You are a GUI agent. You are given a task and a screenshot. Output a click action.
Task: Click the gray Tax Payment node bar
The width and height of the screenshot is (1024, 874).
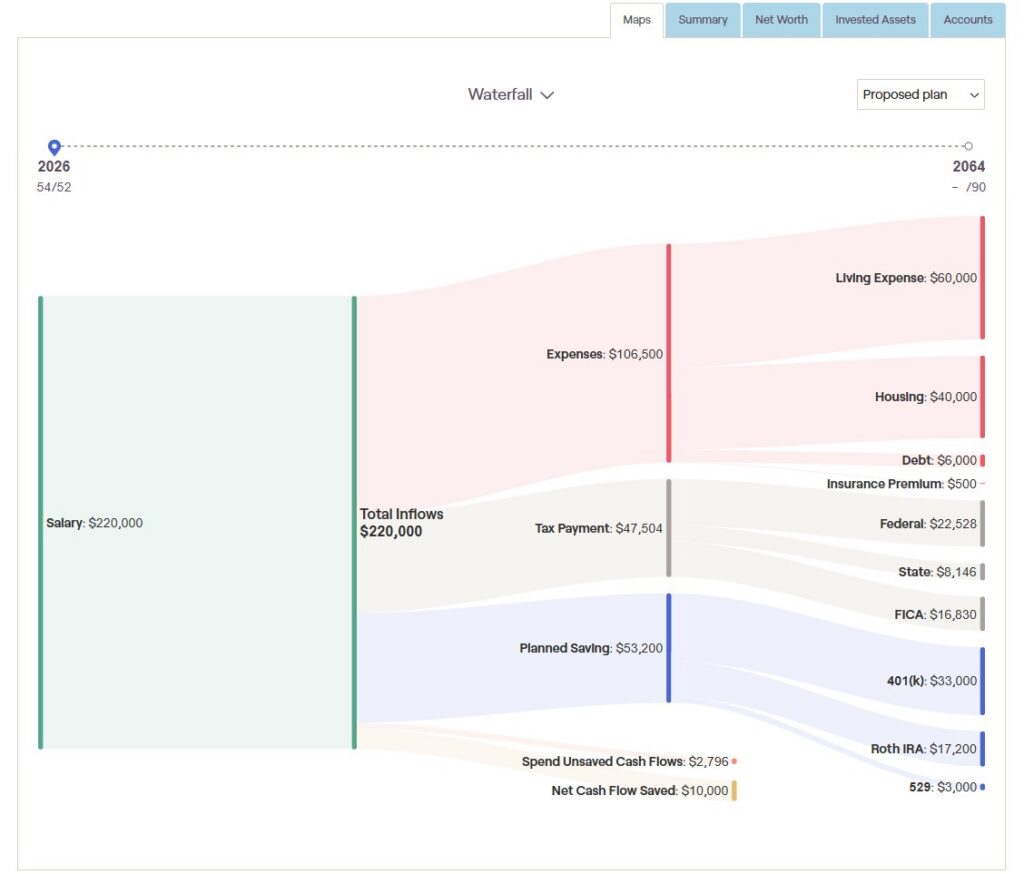point(669,528)
